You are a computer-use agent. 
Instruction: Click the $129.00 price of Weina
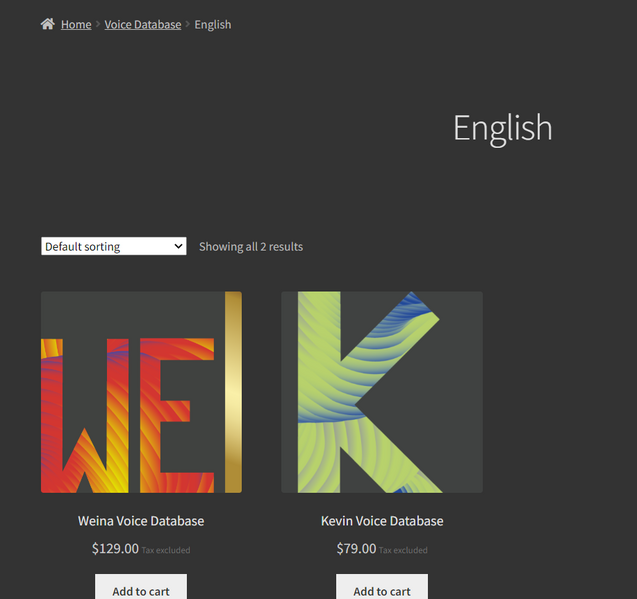click(x=115, y=549)
